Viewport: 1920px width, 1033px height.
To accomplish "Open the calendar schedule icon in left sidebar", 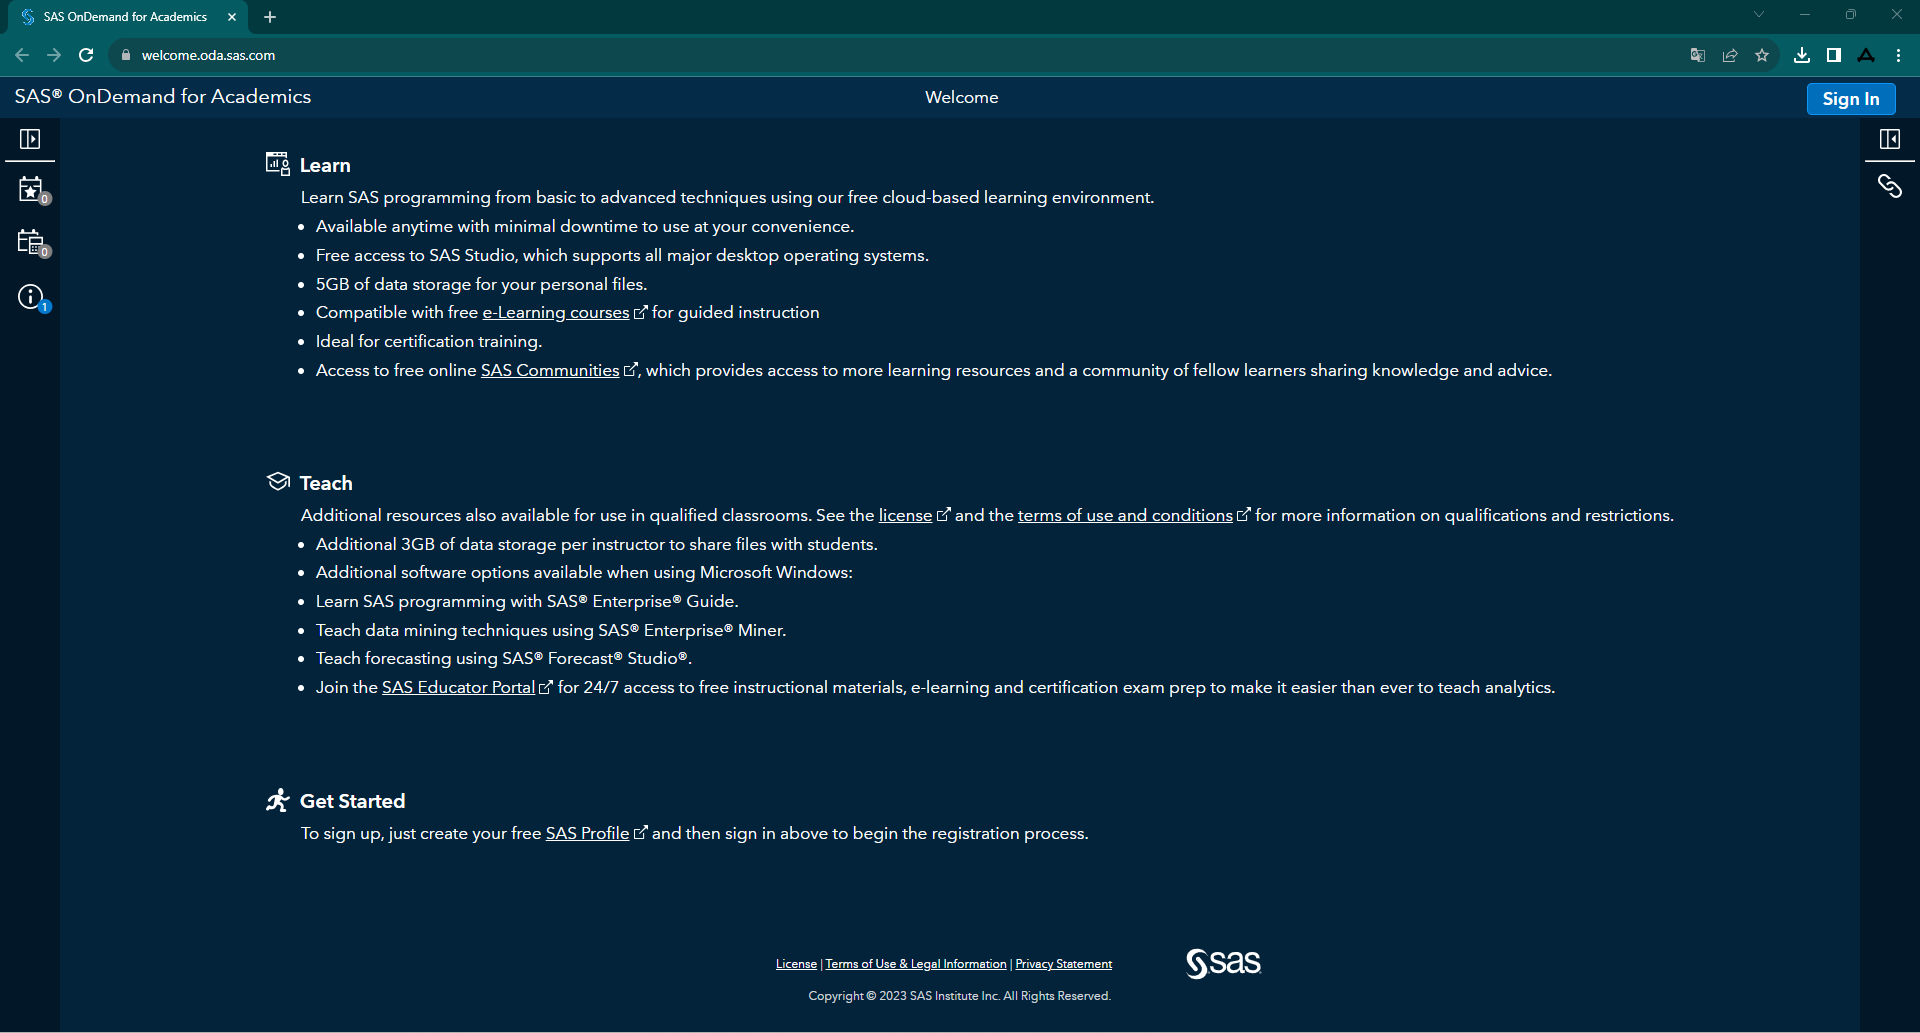I will pyautogui.click(x=32, y=243).
